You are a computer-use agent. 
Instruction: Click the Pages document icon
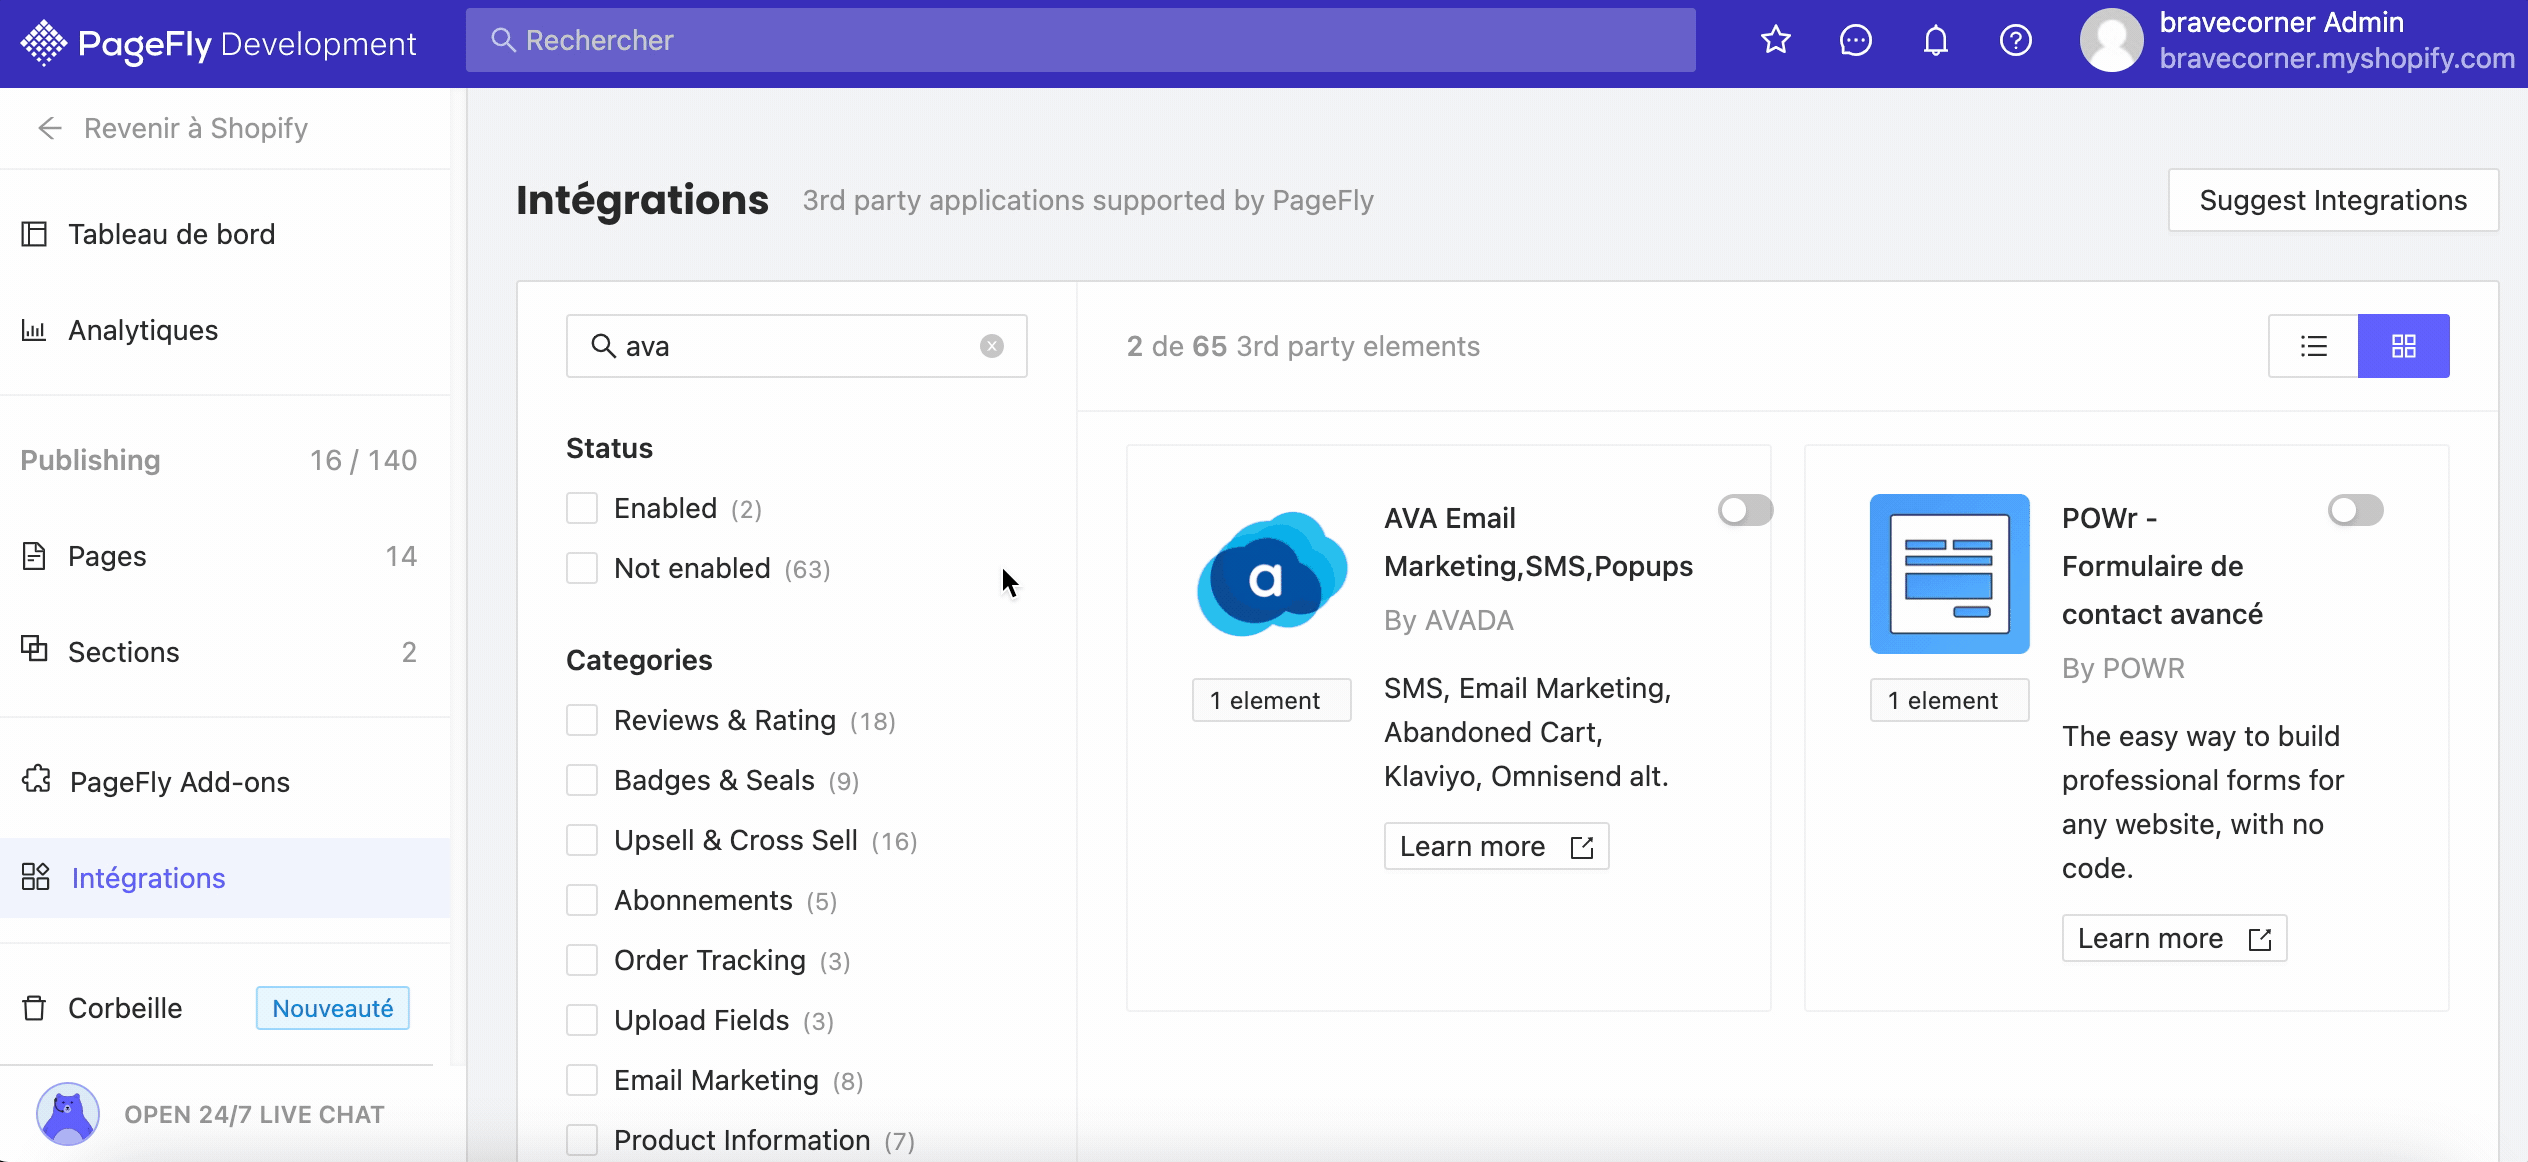(34, 556)
